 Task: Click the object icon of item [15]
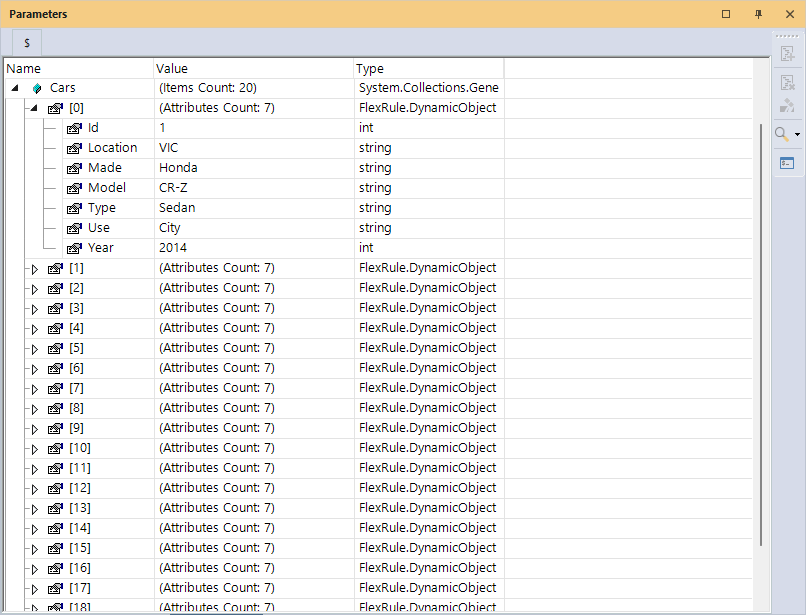pos(56,549)
